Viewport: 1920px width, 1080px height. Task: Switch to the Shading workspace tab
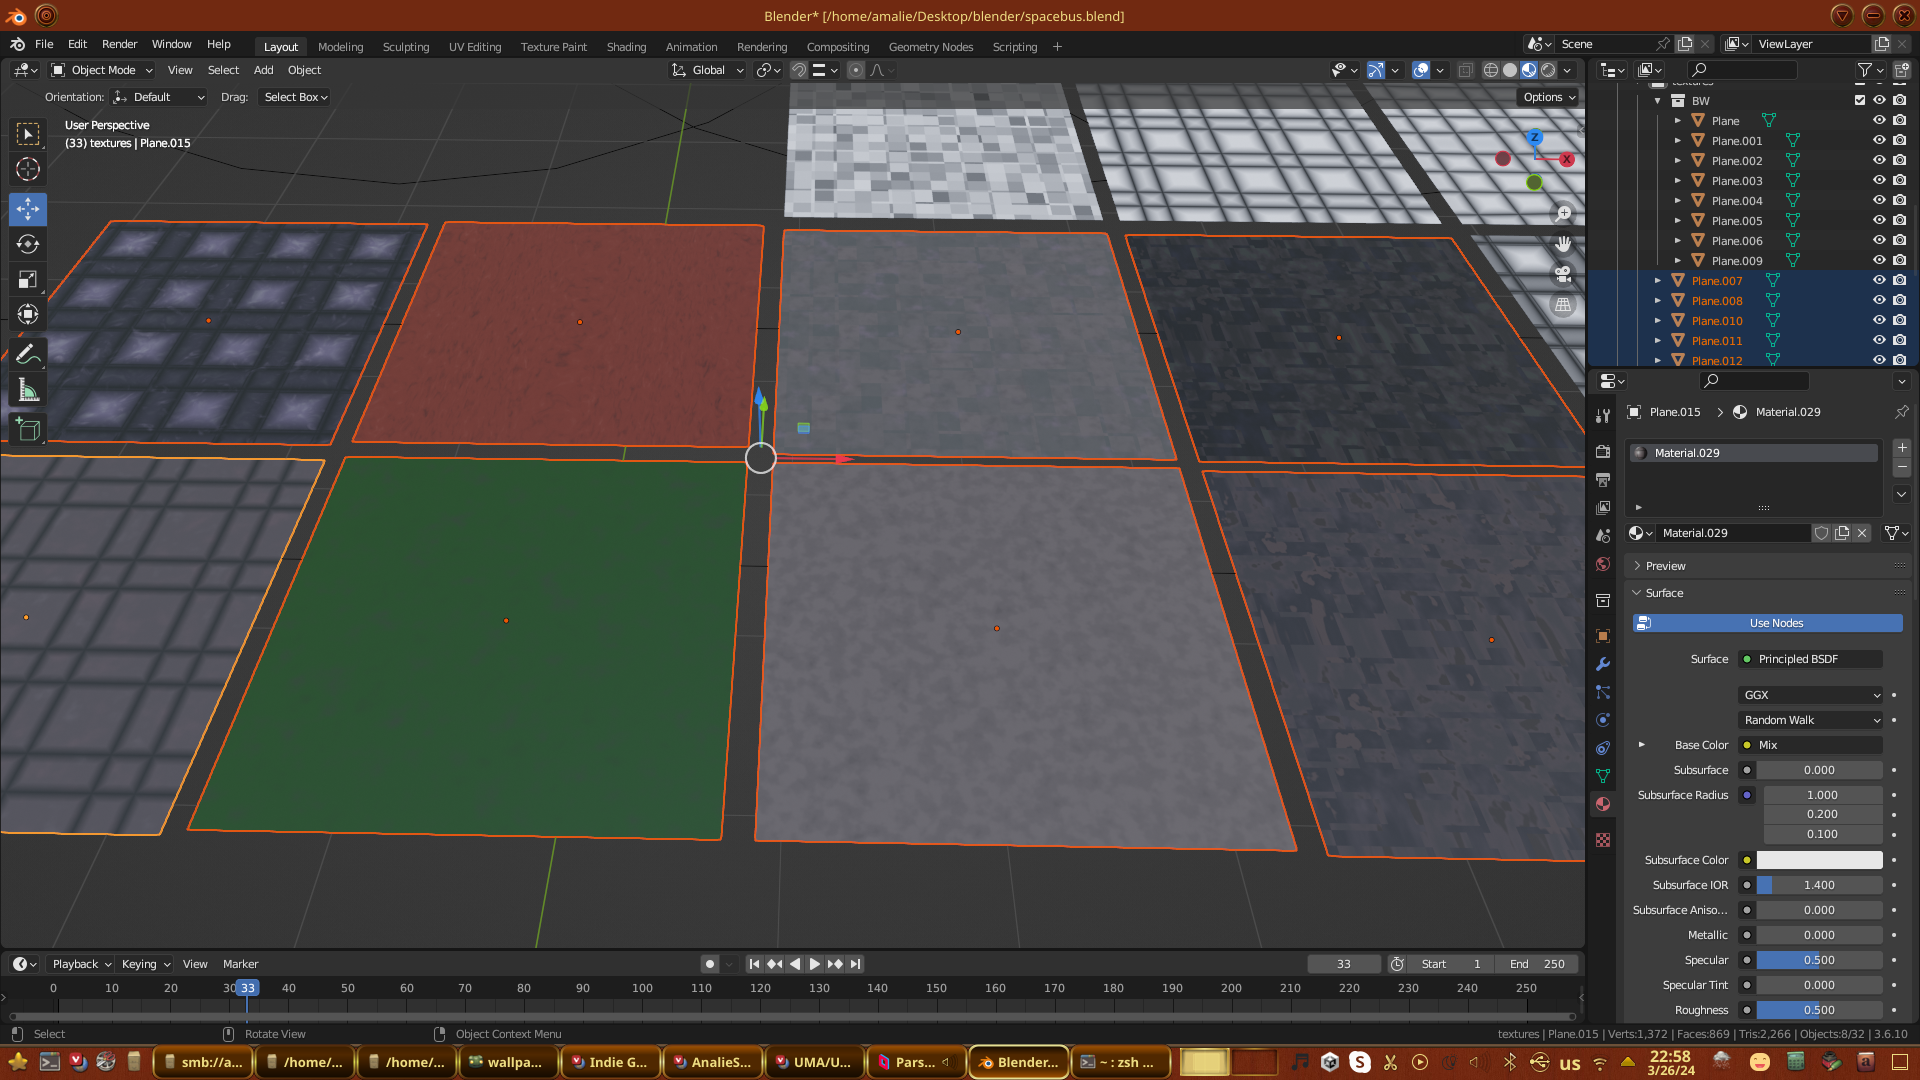click(626, 47)
